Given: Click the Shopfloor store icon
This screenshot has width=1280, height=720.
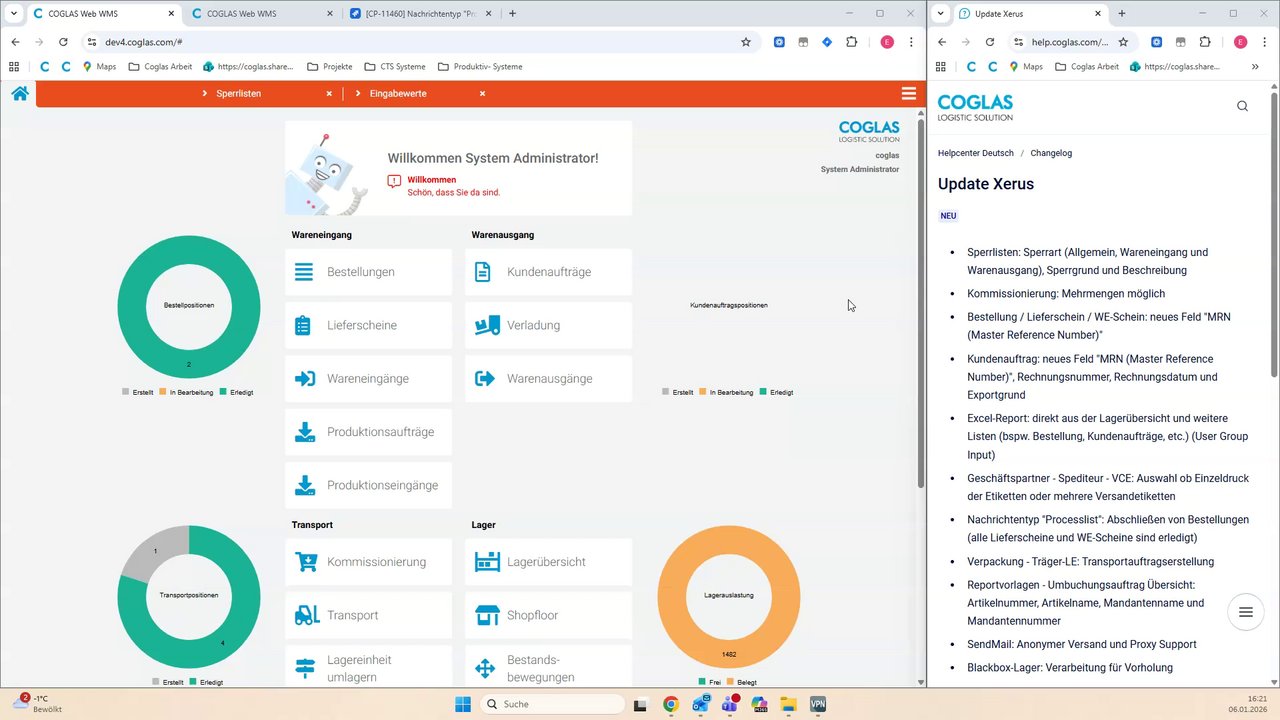Looking at the screenshot, I should tap(487, 615).
